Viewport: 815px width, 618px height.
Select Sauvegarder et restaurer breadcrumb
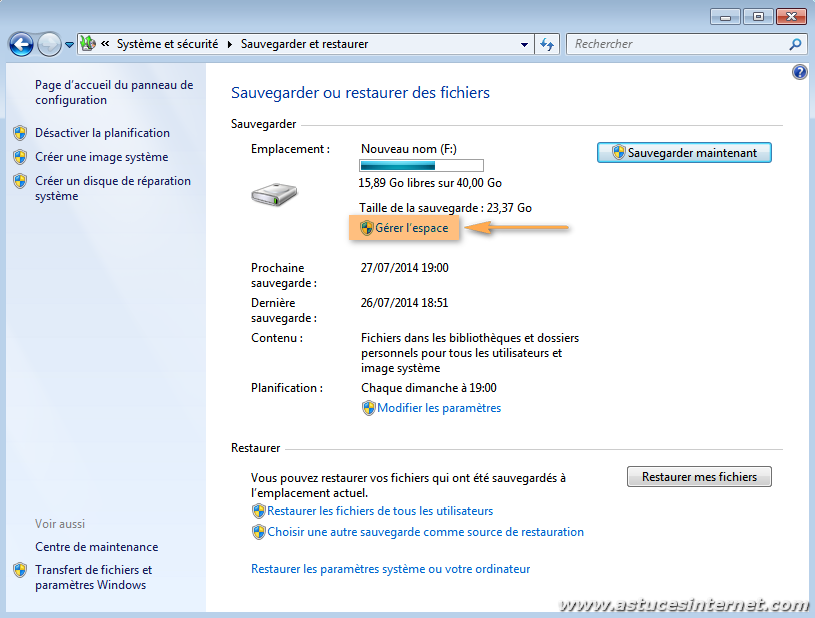click(x=304, y=44)
